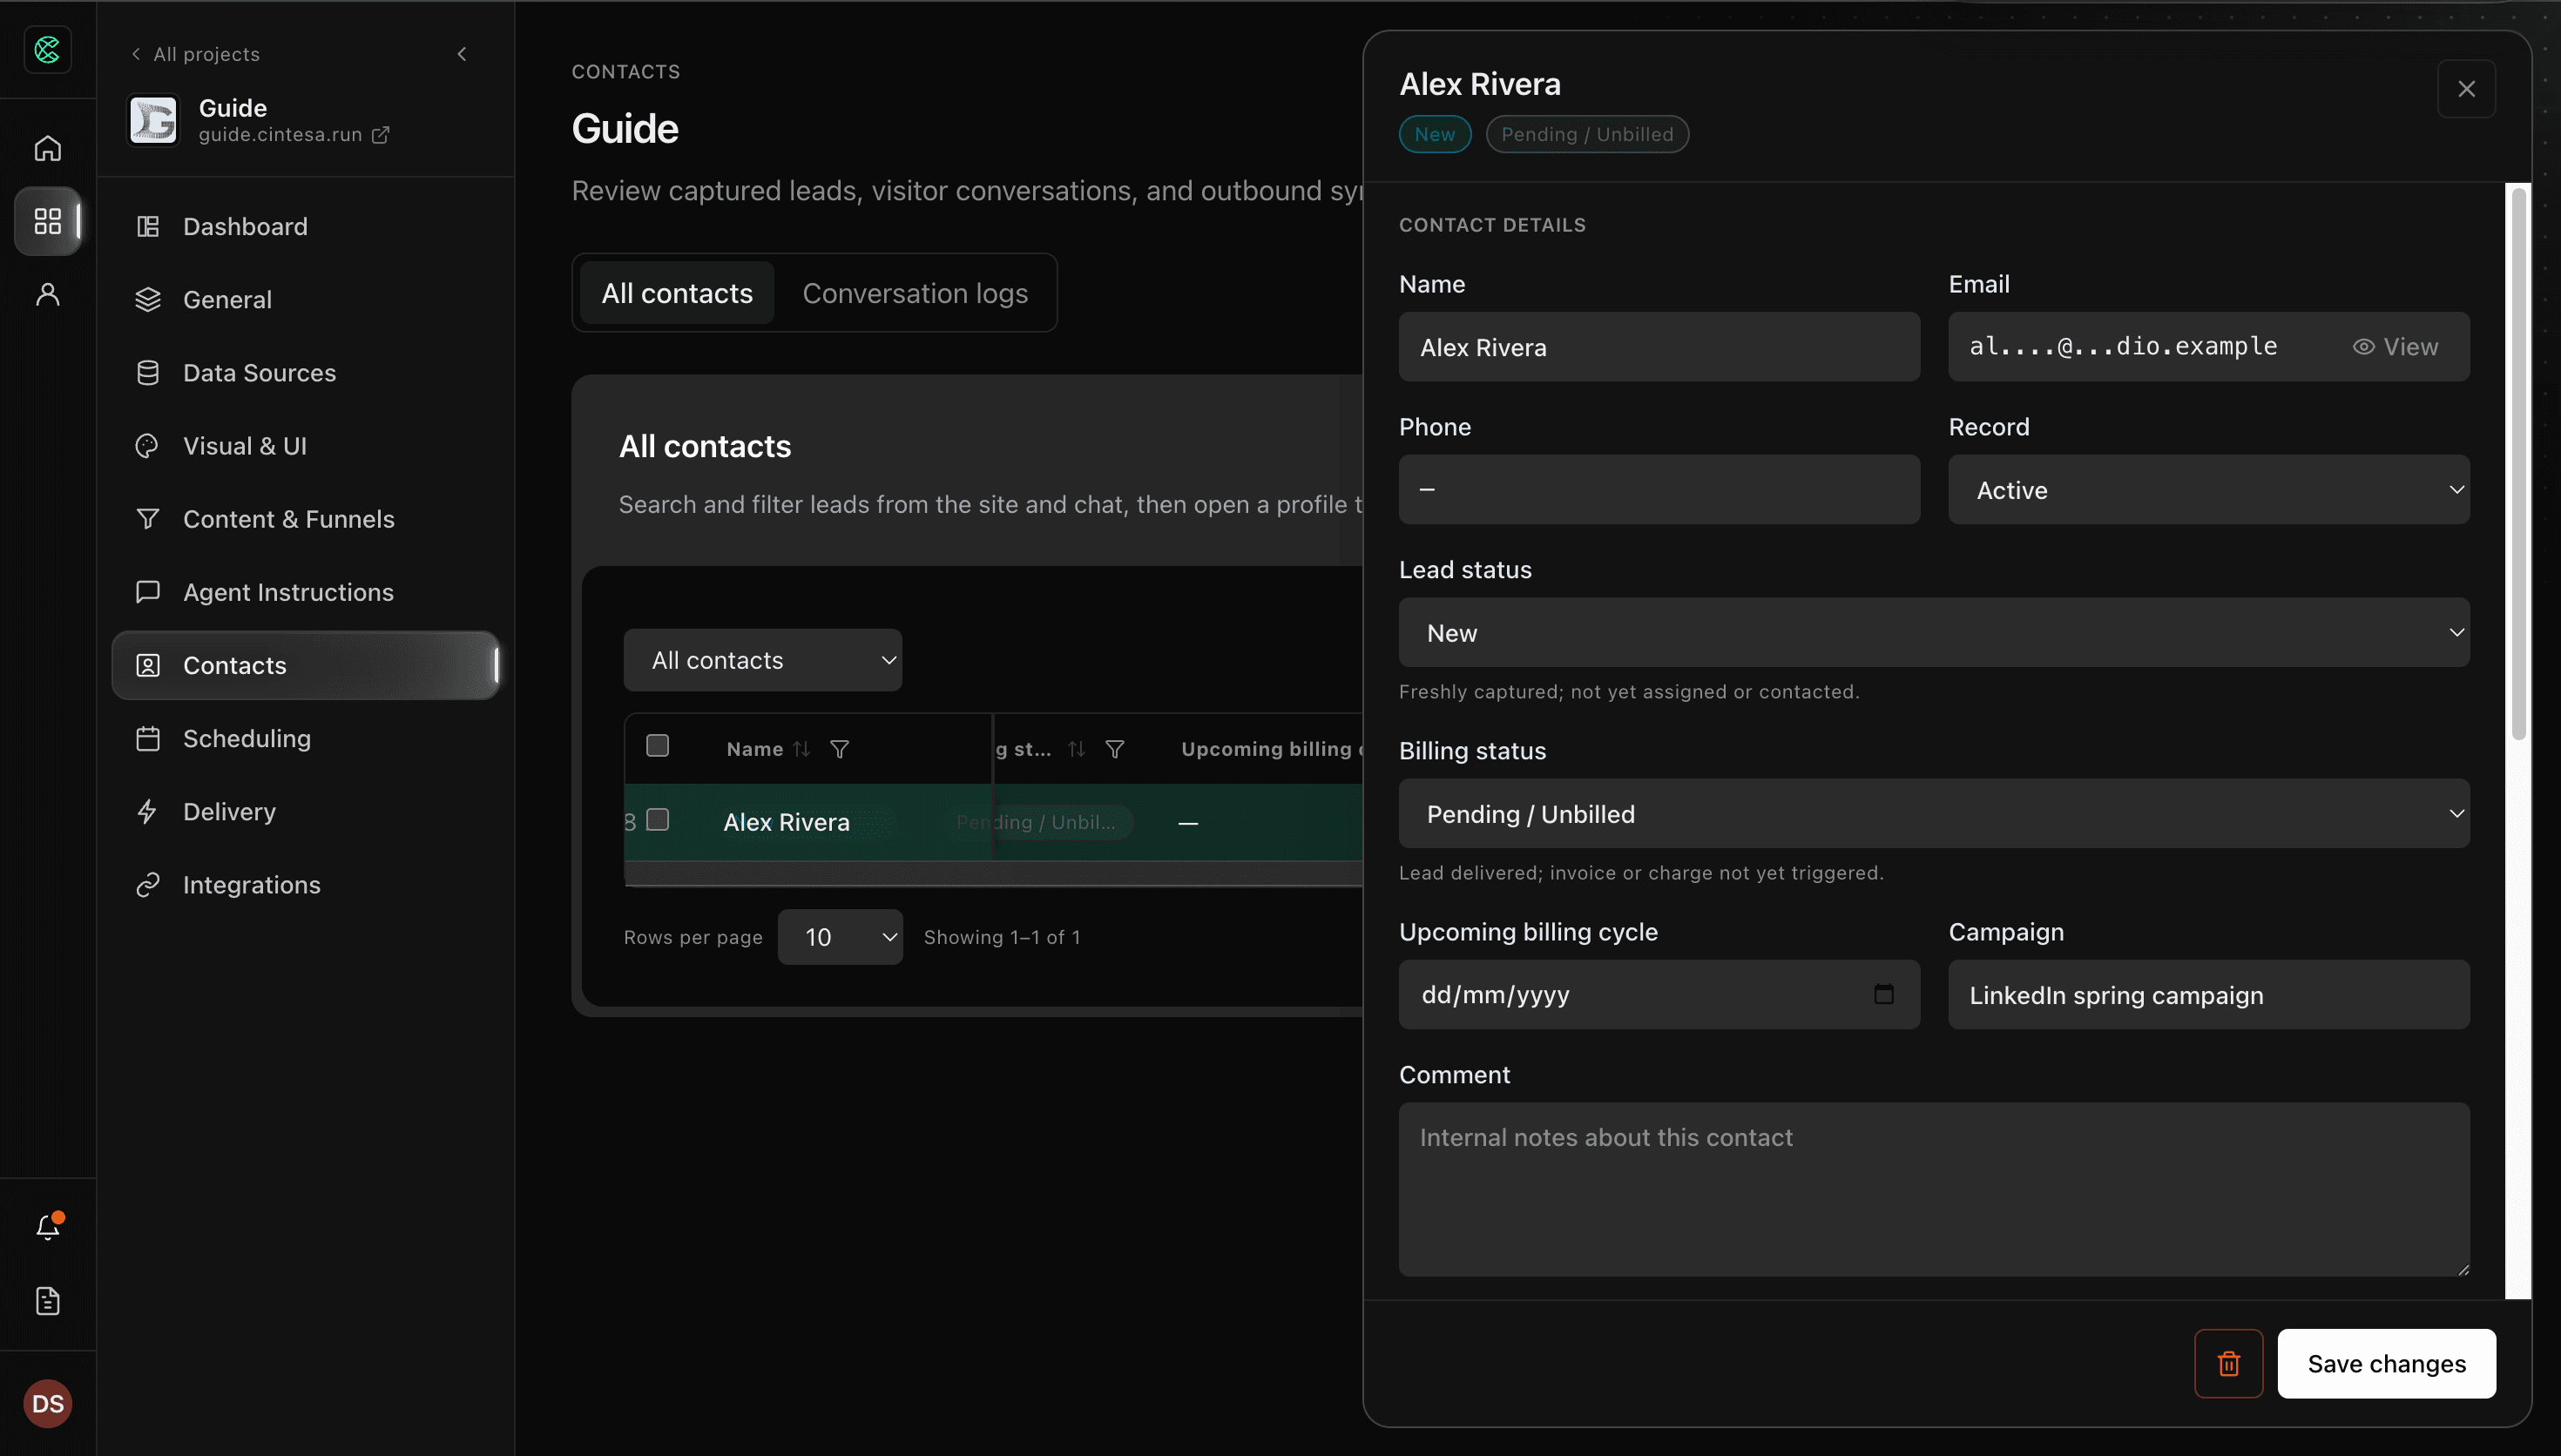
Task: Click the Agent Instructions chat icon
Action: [x=147, y=592]
